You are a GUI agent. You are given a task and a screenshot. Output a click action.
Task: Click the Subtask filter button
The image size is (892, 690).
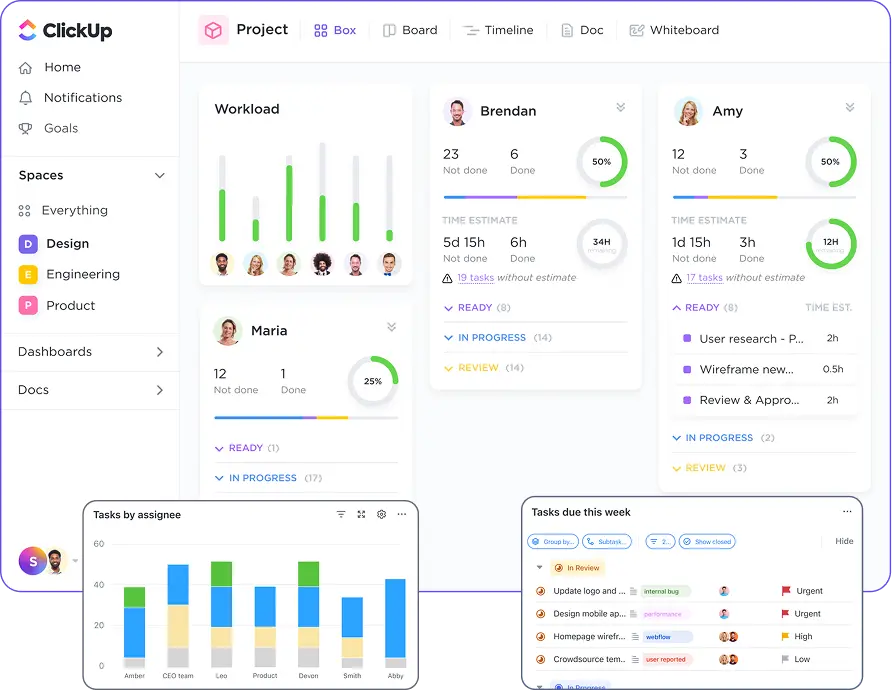coord(607,542)
